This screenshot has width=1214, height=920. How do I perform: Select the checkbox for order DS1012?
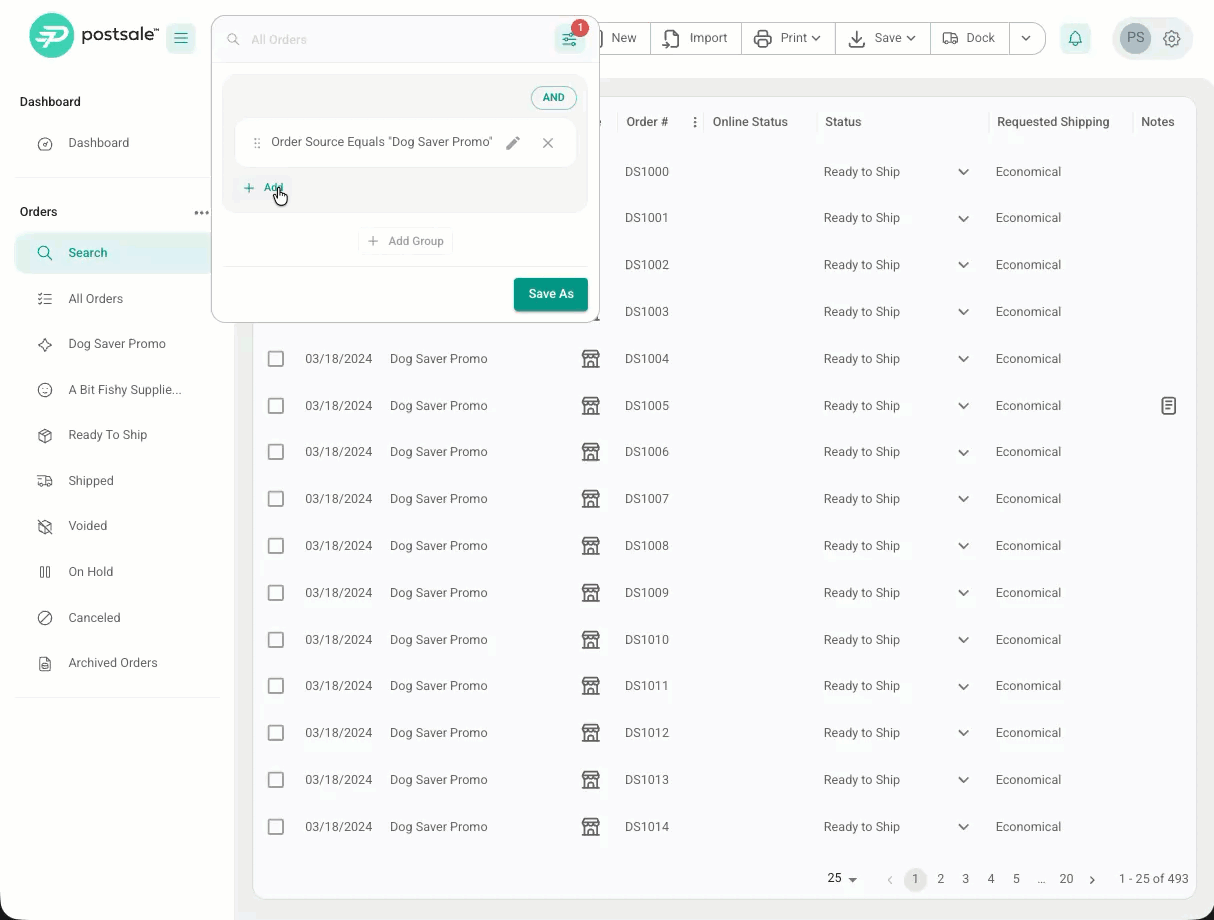pos(276,733)
